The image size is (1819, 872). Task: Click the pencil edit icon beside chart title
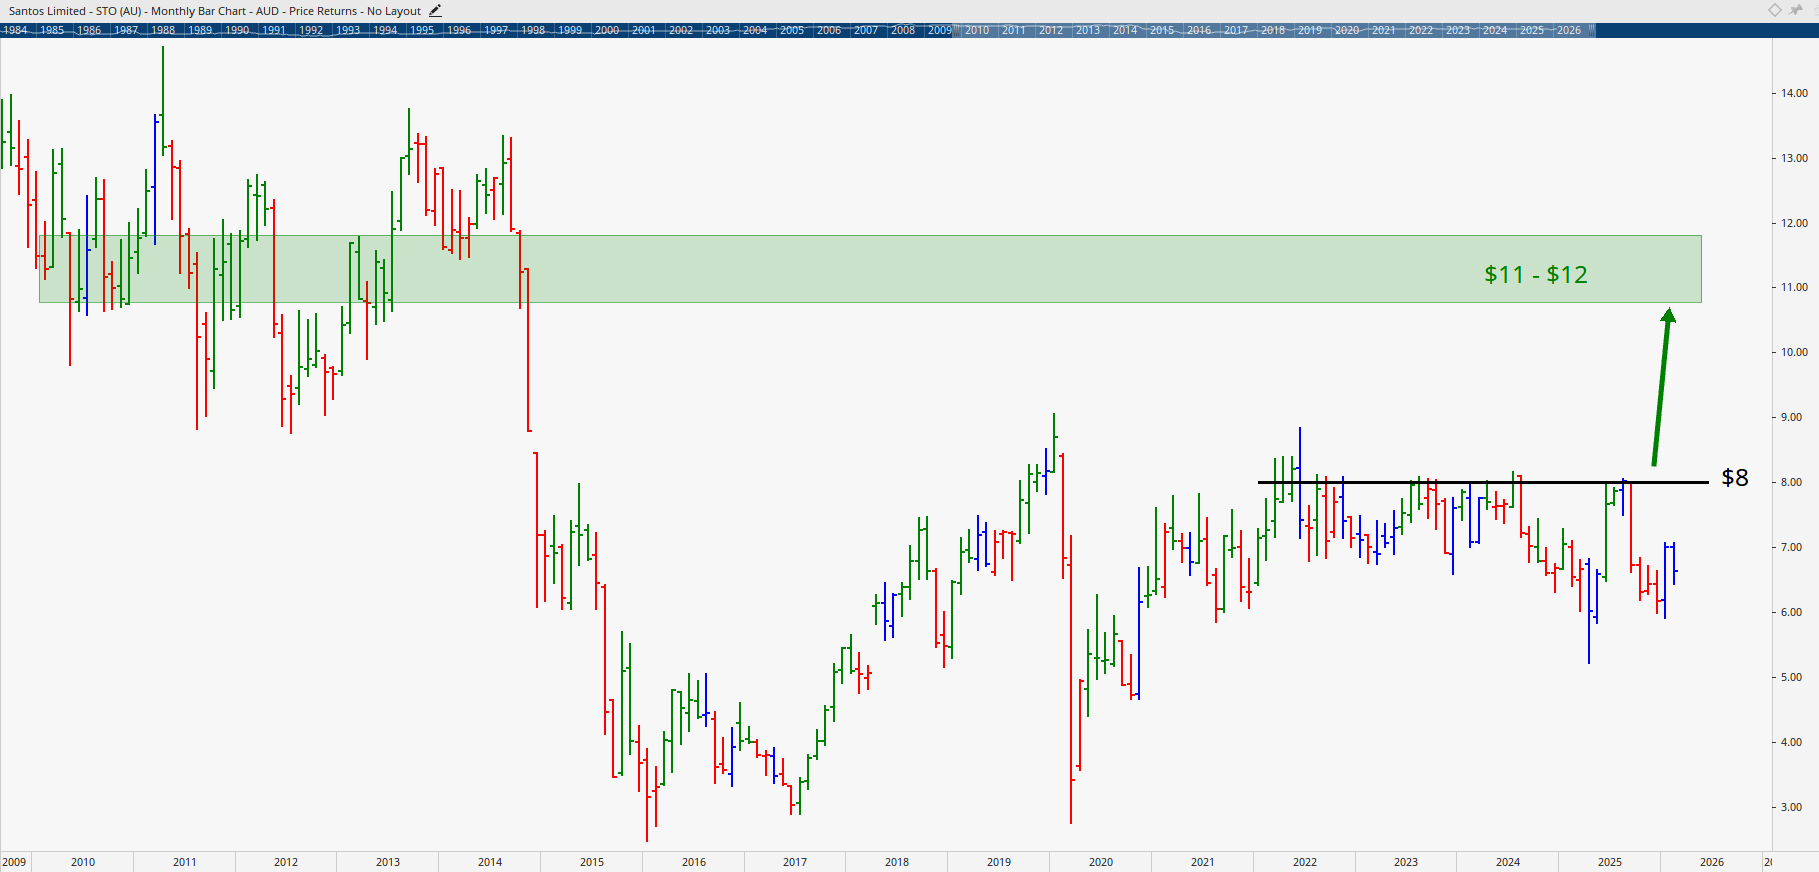(x=435, y=11)
